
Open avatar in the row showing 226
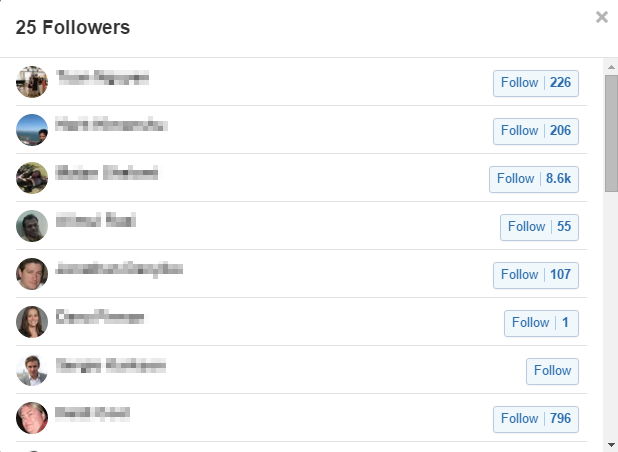click(32, 82)
